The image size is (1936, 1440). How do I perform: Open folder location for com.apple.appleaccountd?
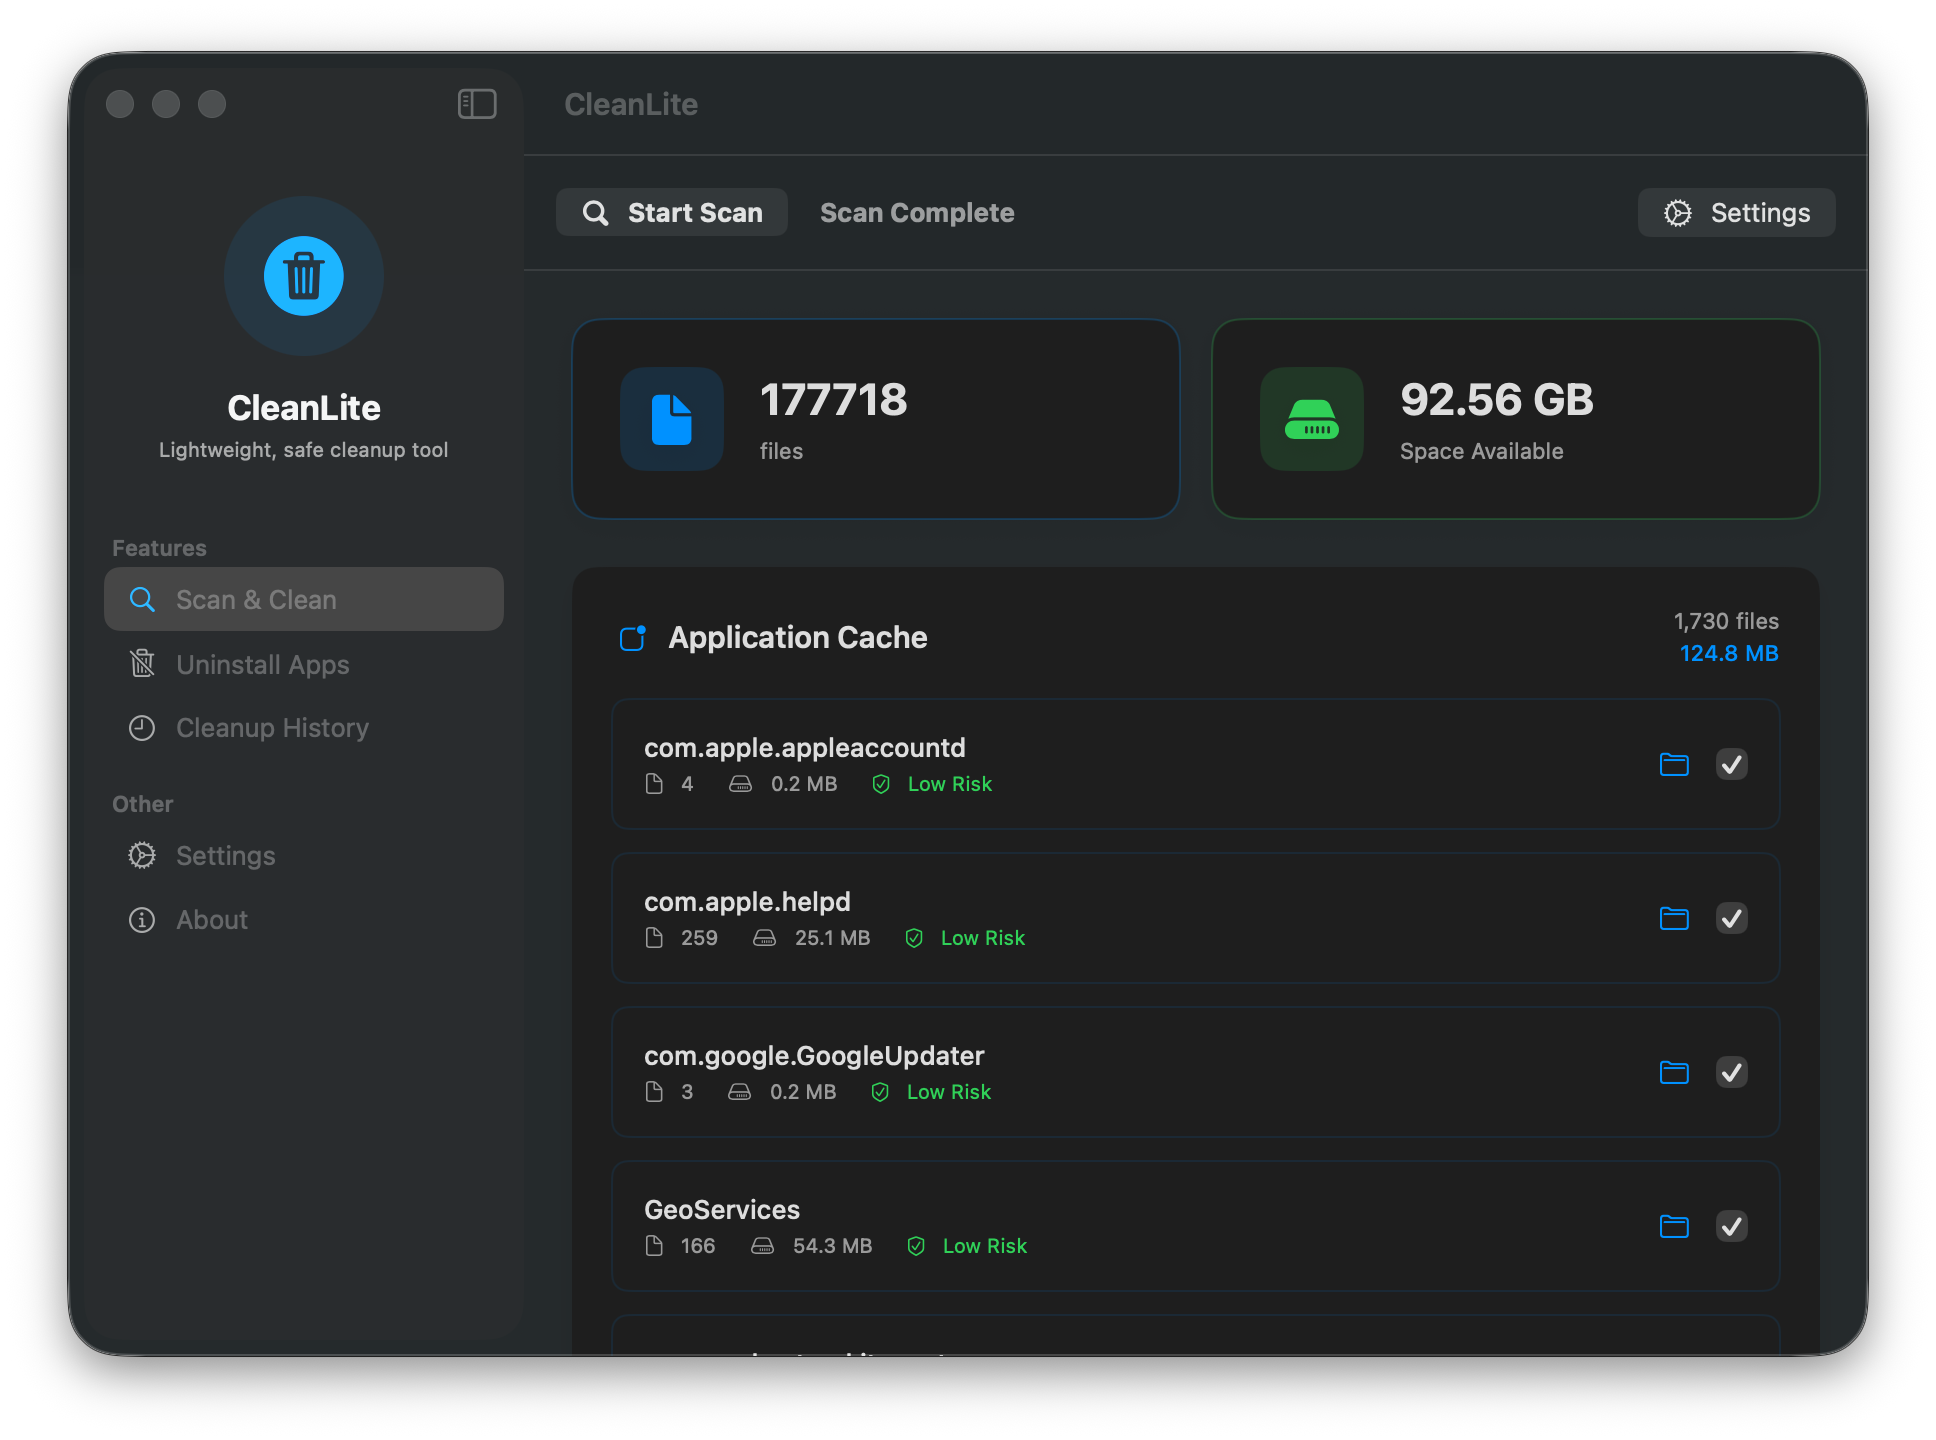(1675, 764)
